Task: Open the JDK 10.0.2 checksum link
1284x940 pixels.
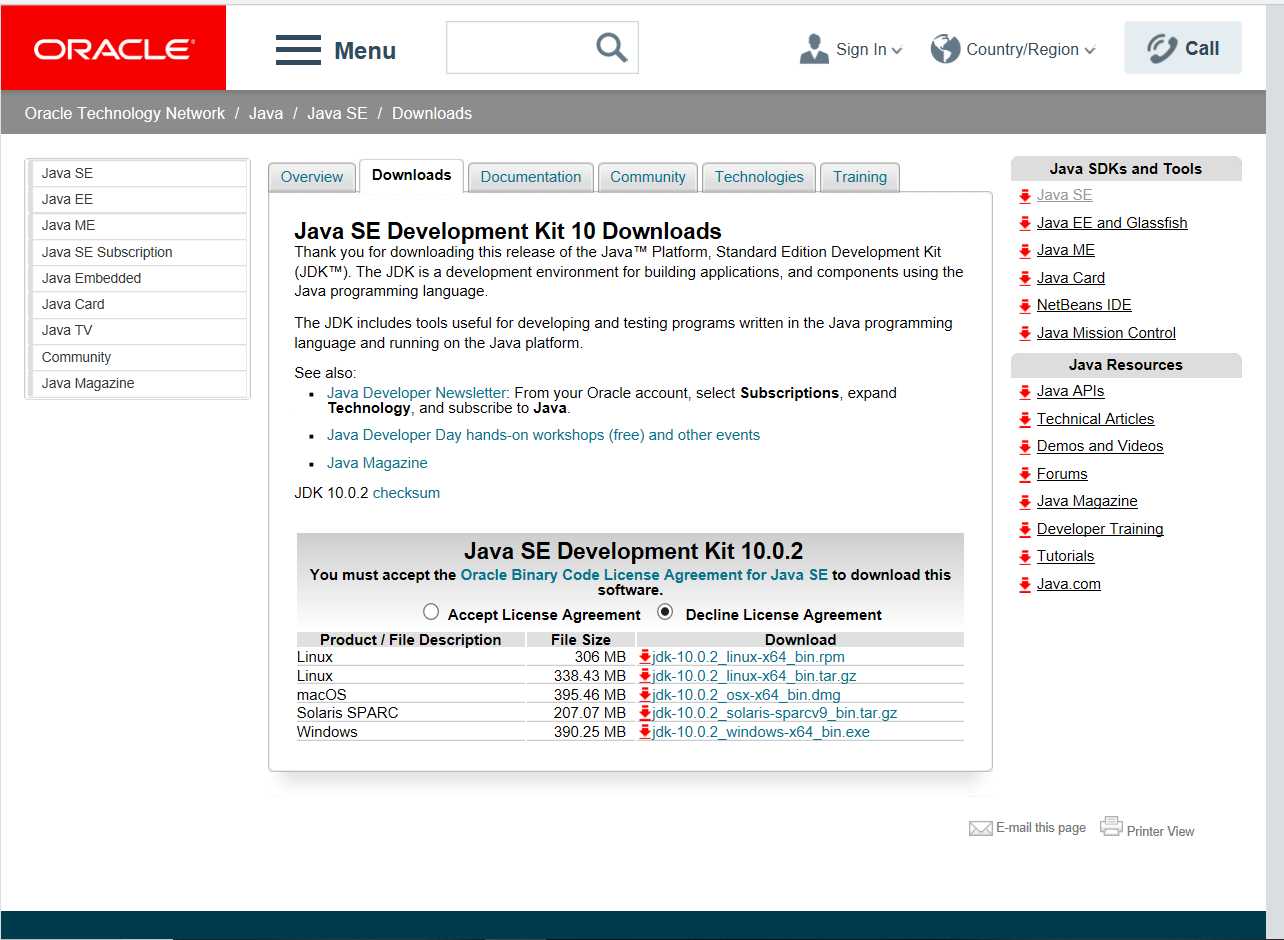Action: (x=406, y=493)
